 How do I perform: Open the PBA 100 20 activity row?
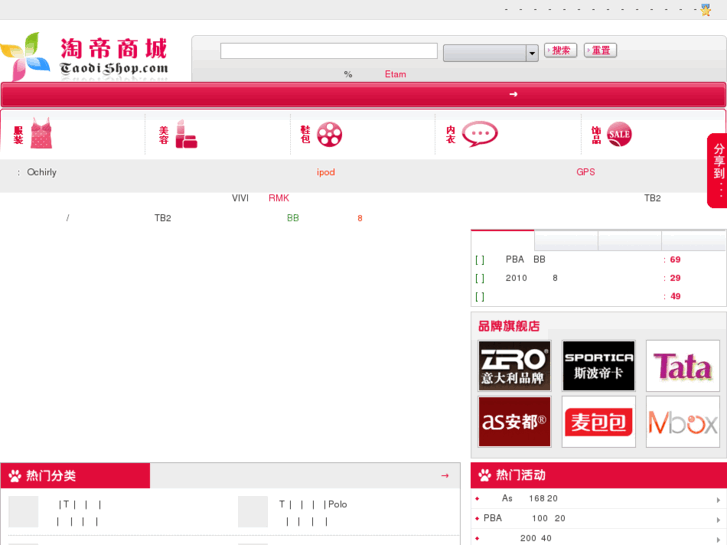click(x=599, y=518)
